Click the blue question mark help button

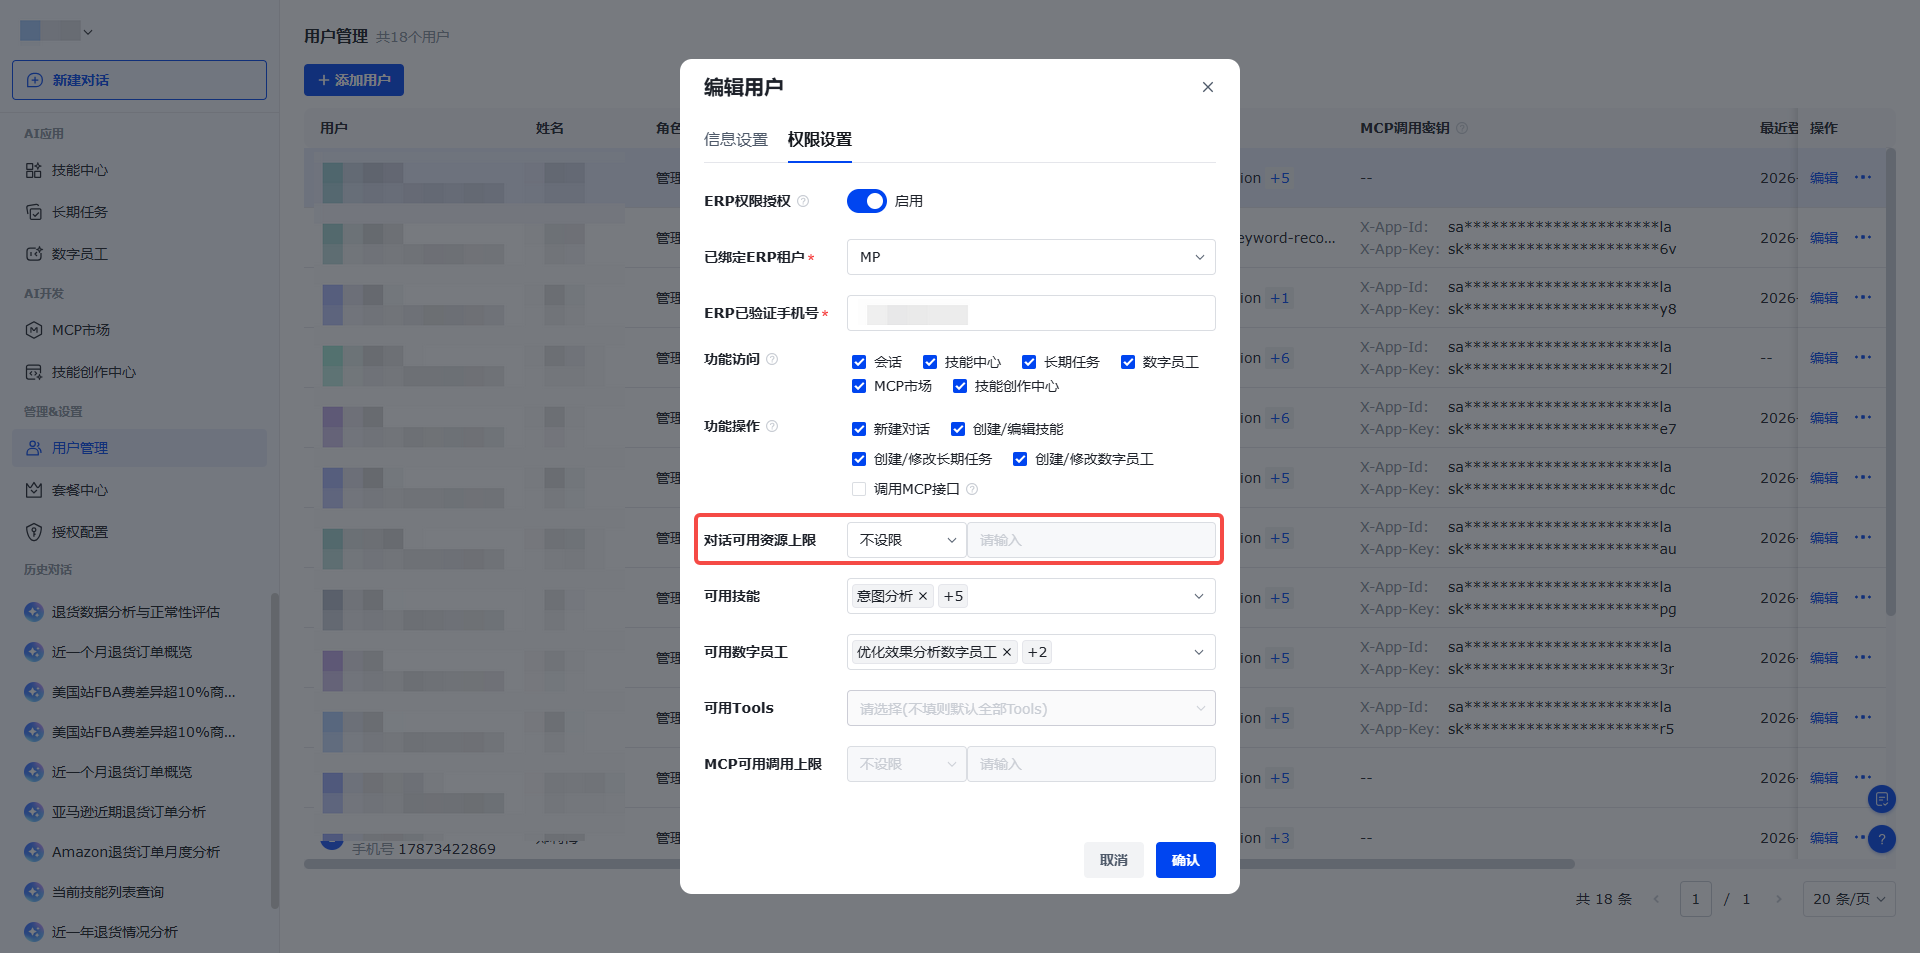point(1881,839)
